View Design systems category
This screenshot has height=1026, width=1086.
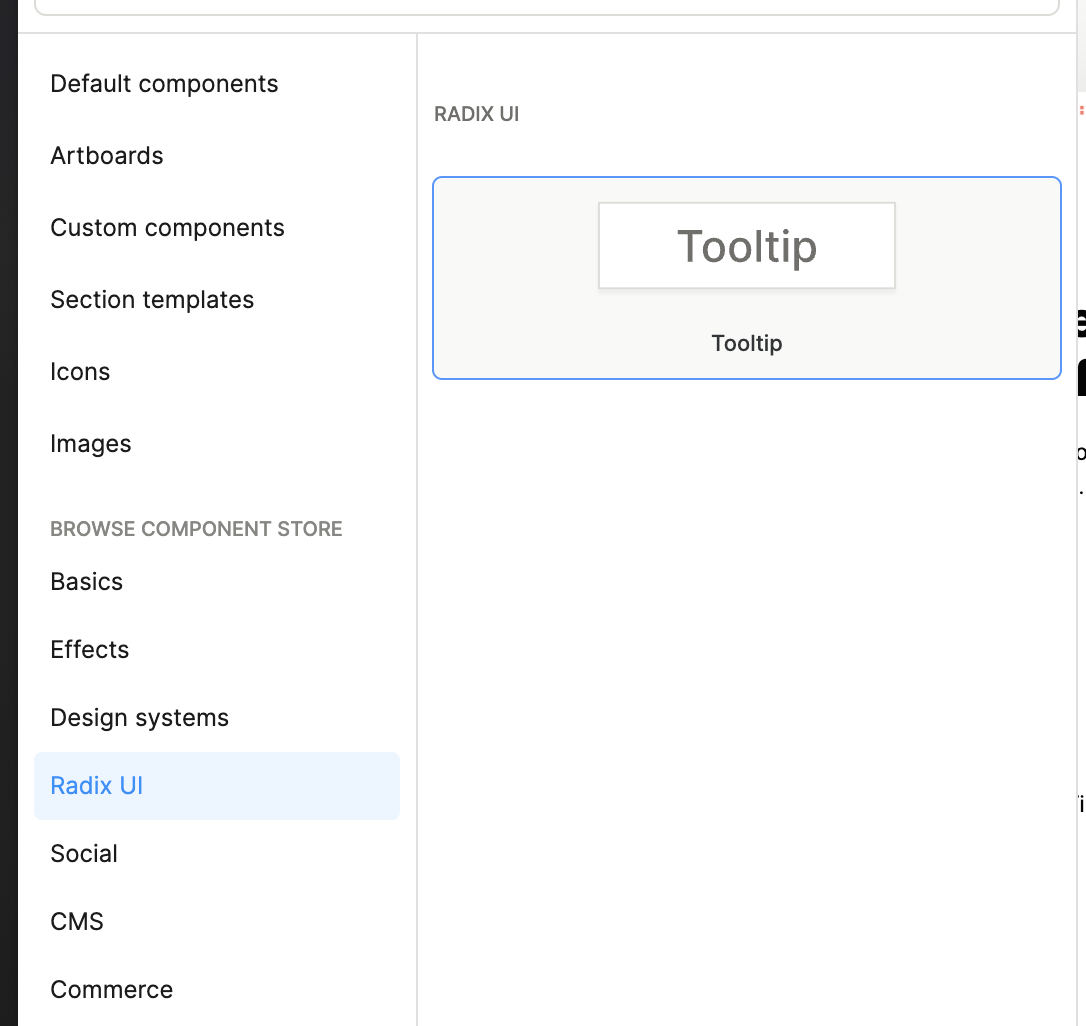pos(139,718)
